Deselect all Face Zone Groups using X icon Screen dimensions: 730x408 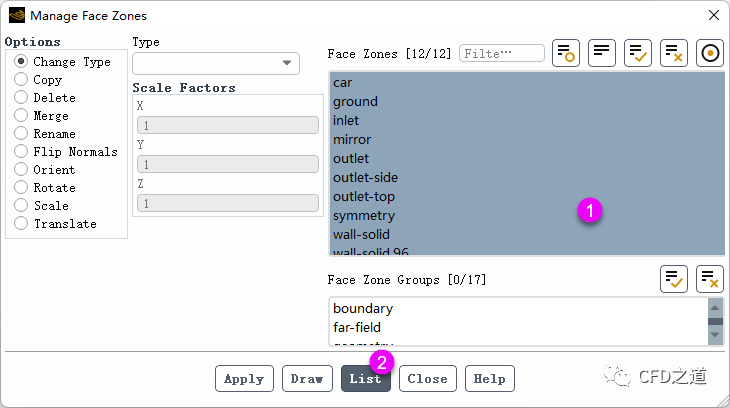(710, 279)
